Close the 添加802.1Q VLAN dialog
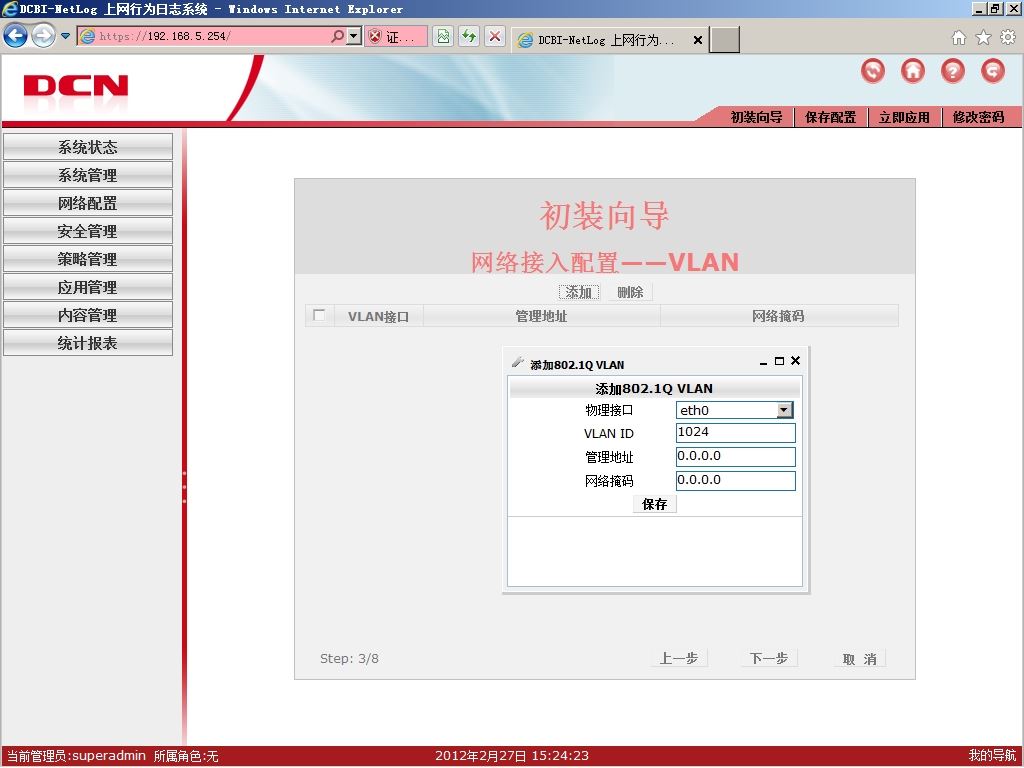The height and width of the screenshot is (768, 1024). [795, 360]
